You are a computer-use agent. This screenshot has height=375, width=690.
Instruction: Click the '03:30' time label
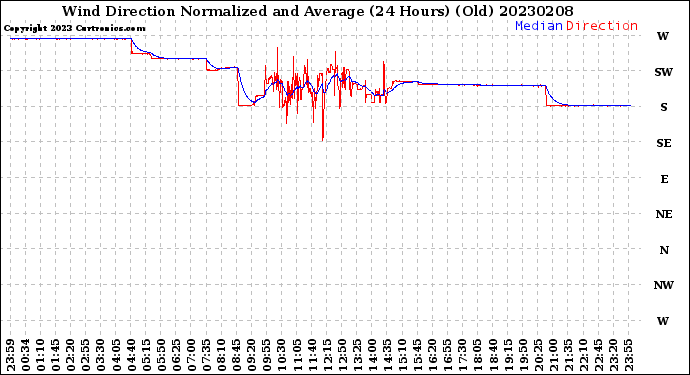[x=101, y=355]
